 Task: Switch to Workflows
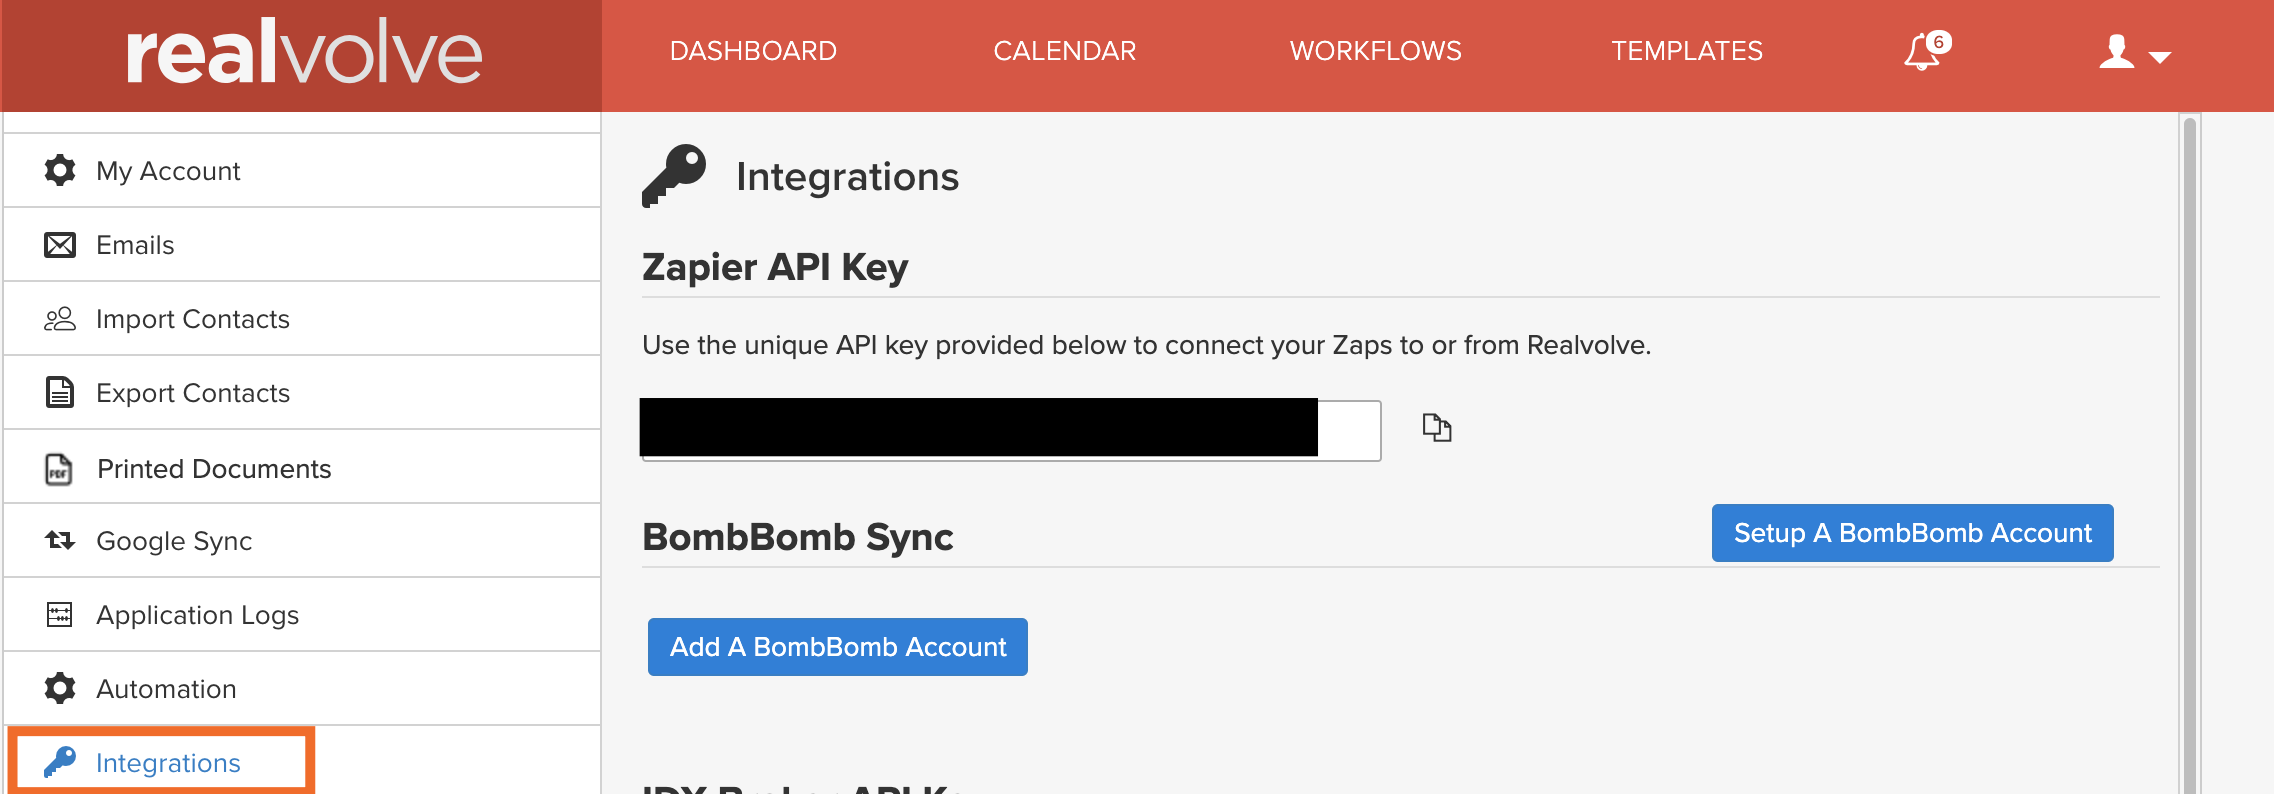click(x=1375, y=51)
